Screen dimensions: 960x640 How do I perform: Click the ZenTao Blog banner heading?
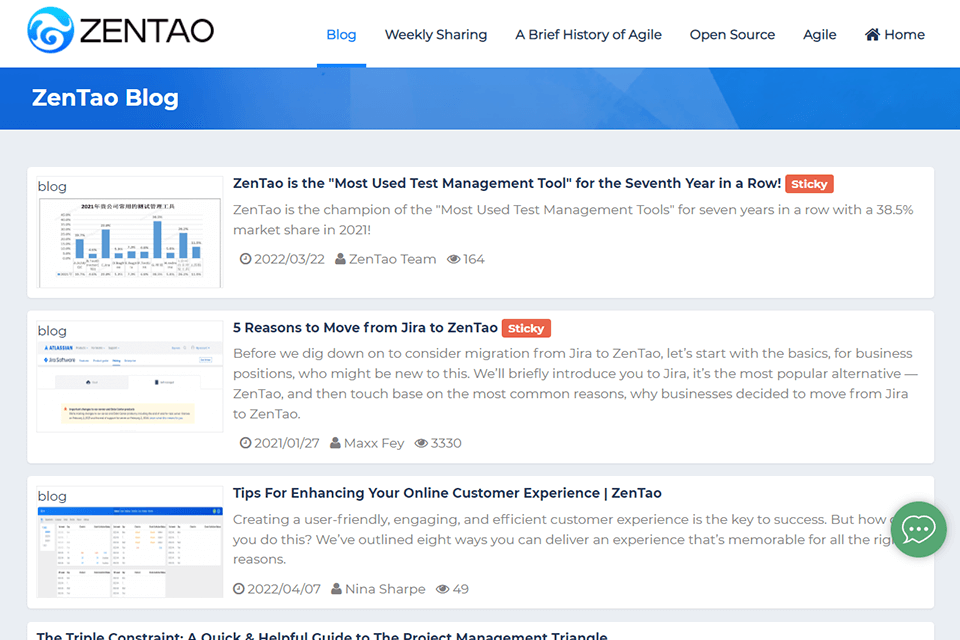click(105, 98)
